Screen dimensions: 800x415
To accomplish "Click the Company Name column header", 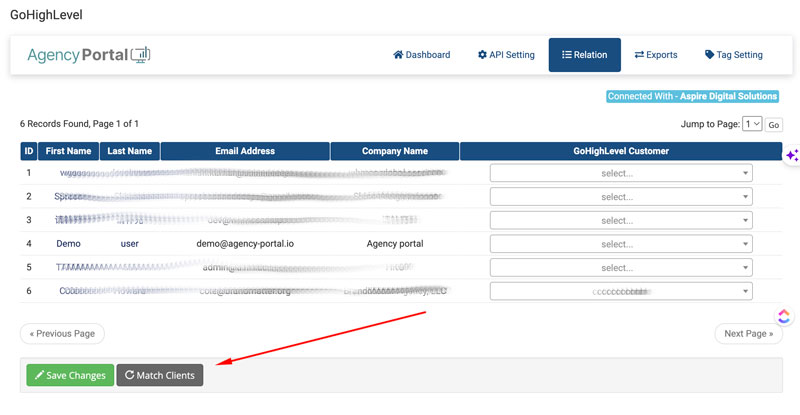I will point(395,151).
